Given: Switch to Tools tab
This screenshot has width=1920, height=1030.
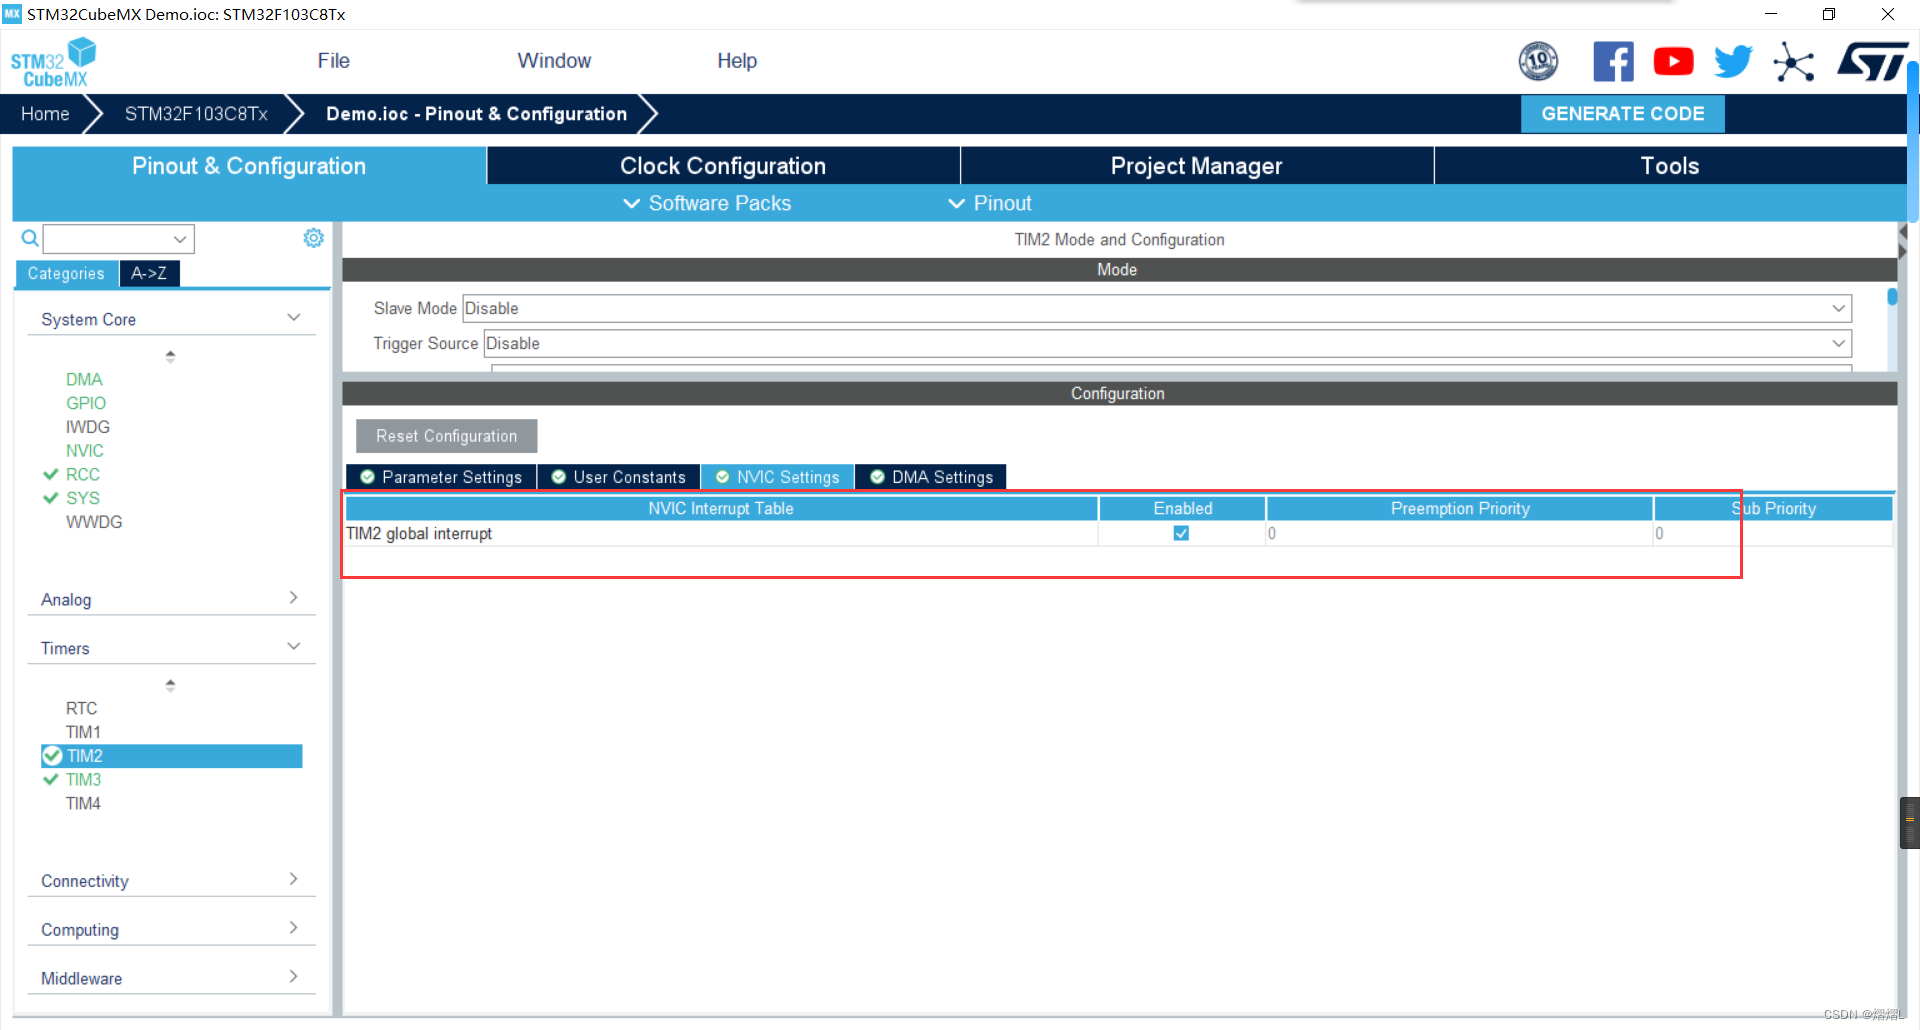Looking at the screenshot, I should click(x=1670, y=166).
